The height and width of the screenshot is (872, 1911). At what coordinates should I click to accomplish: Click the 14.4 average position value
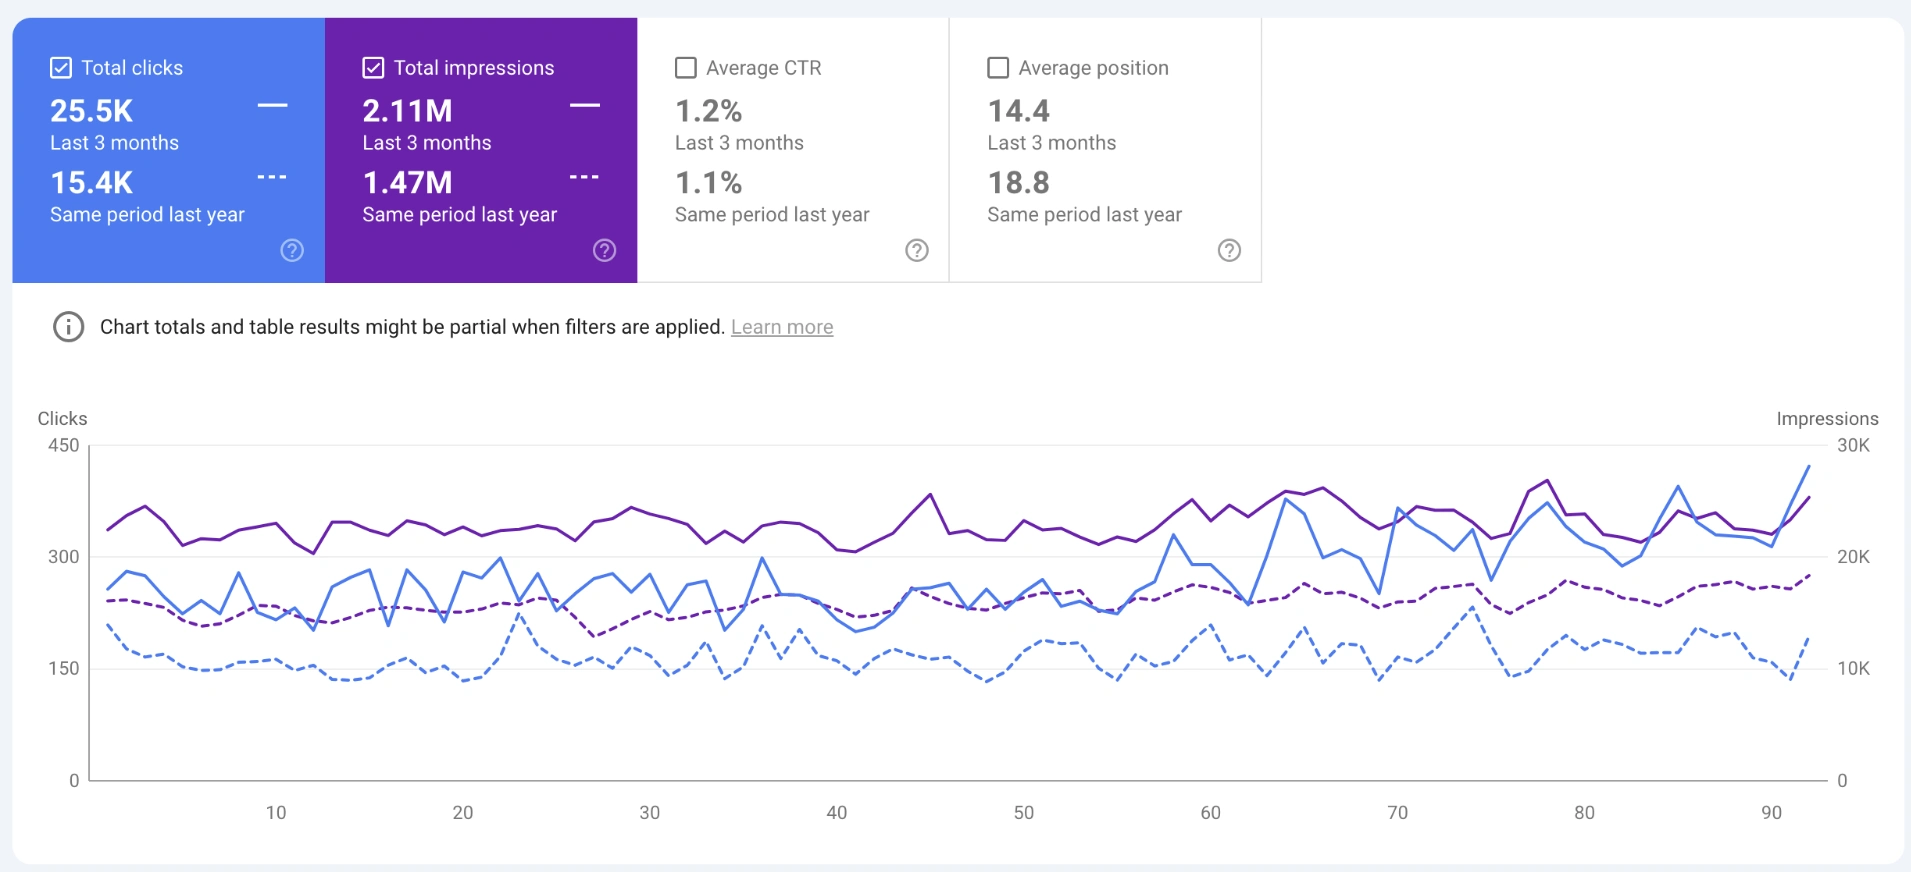pos(1019,111)
